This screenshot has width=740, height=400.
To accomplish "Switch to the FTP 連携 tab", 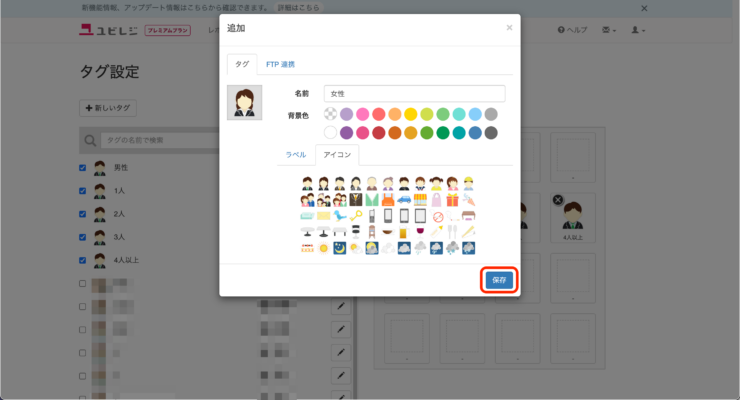I will (280, 64).
